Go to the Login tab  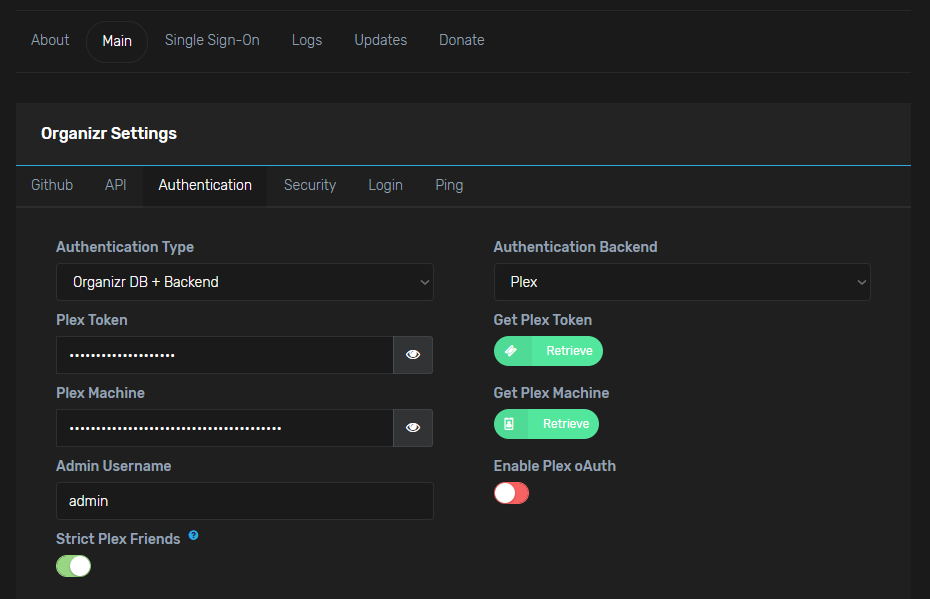tap(385, 185)
